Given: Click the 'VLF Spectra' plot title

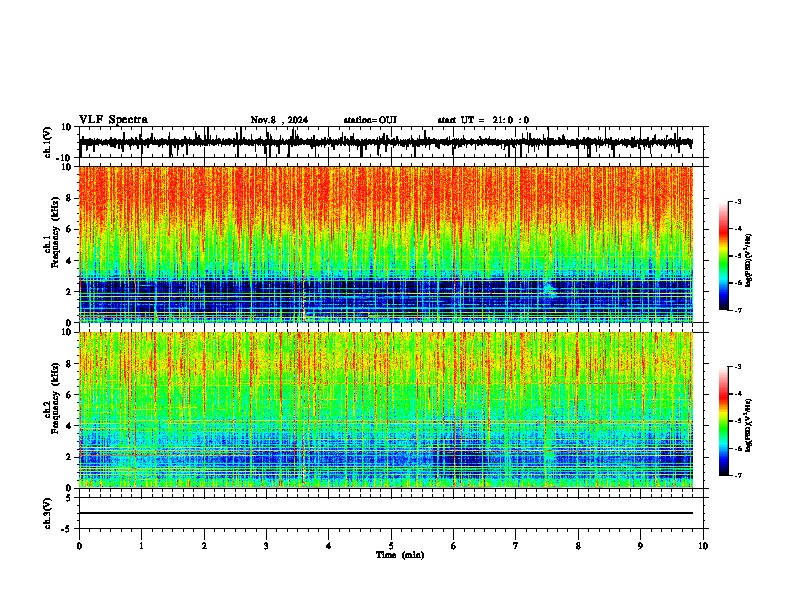Looking at the screenshot, I should (113, 120).
